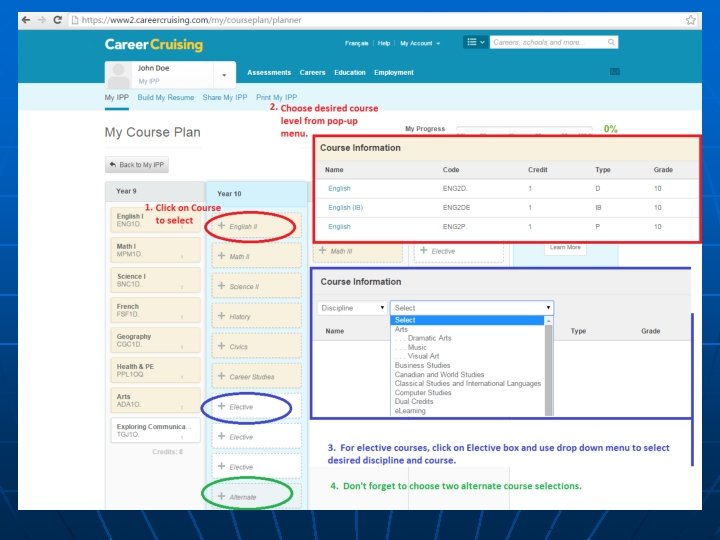Open the Share My IPP tab

tap(225, 97)
